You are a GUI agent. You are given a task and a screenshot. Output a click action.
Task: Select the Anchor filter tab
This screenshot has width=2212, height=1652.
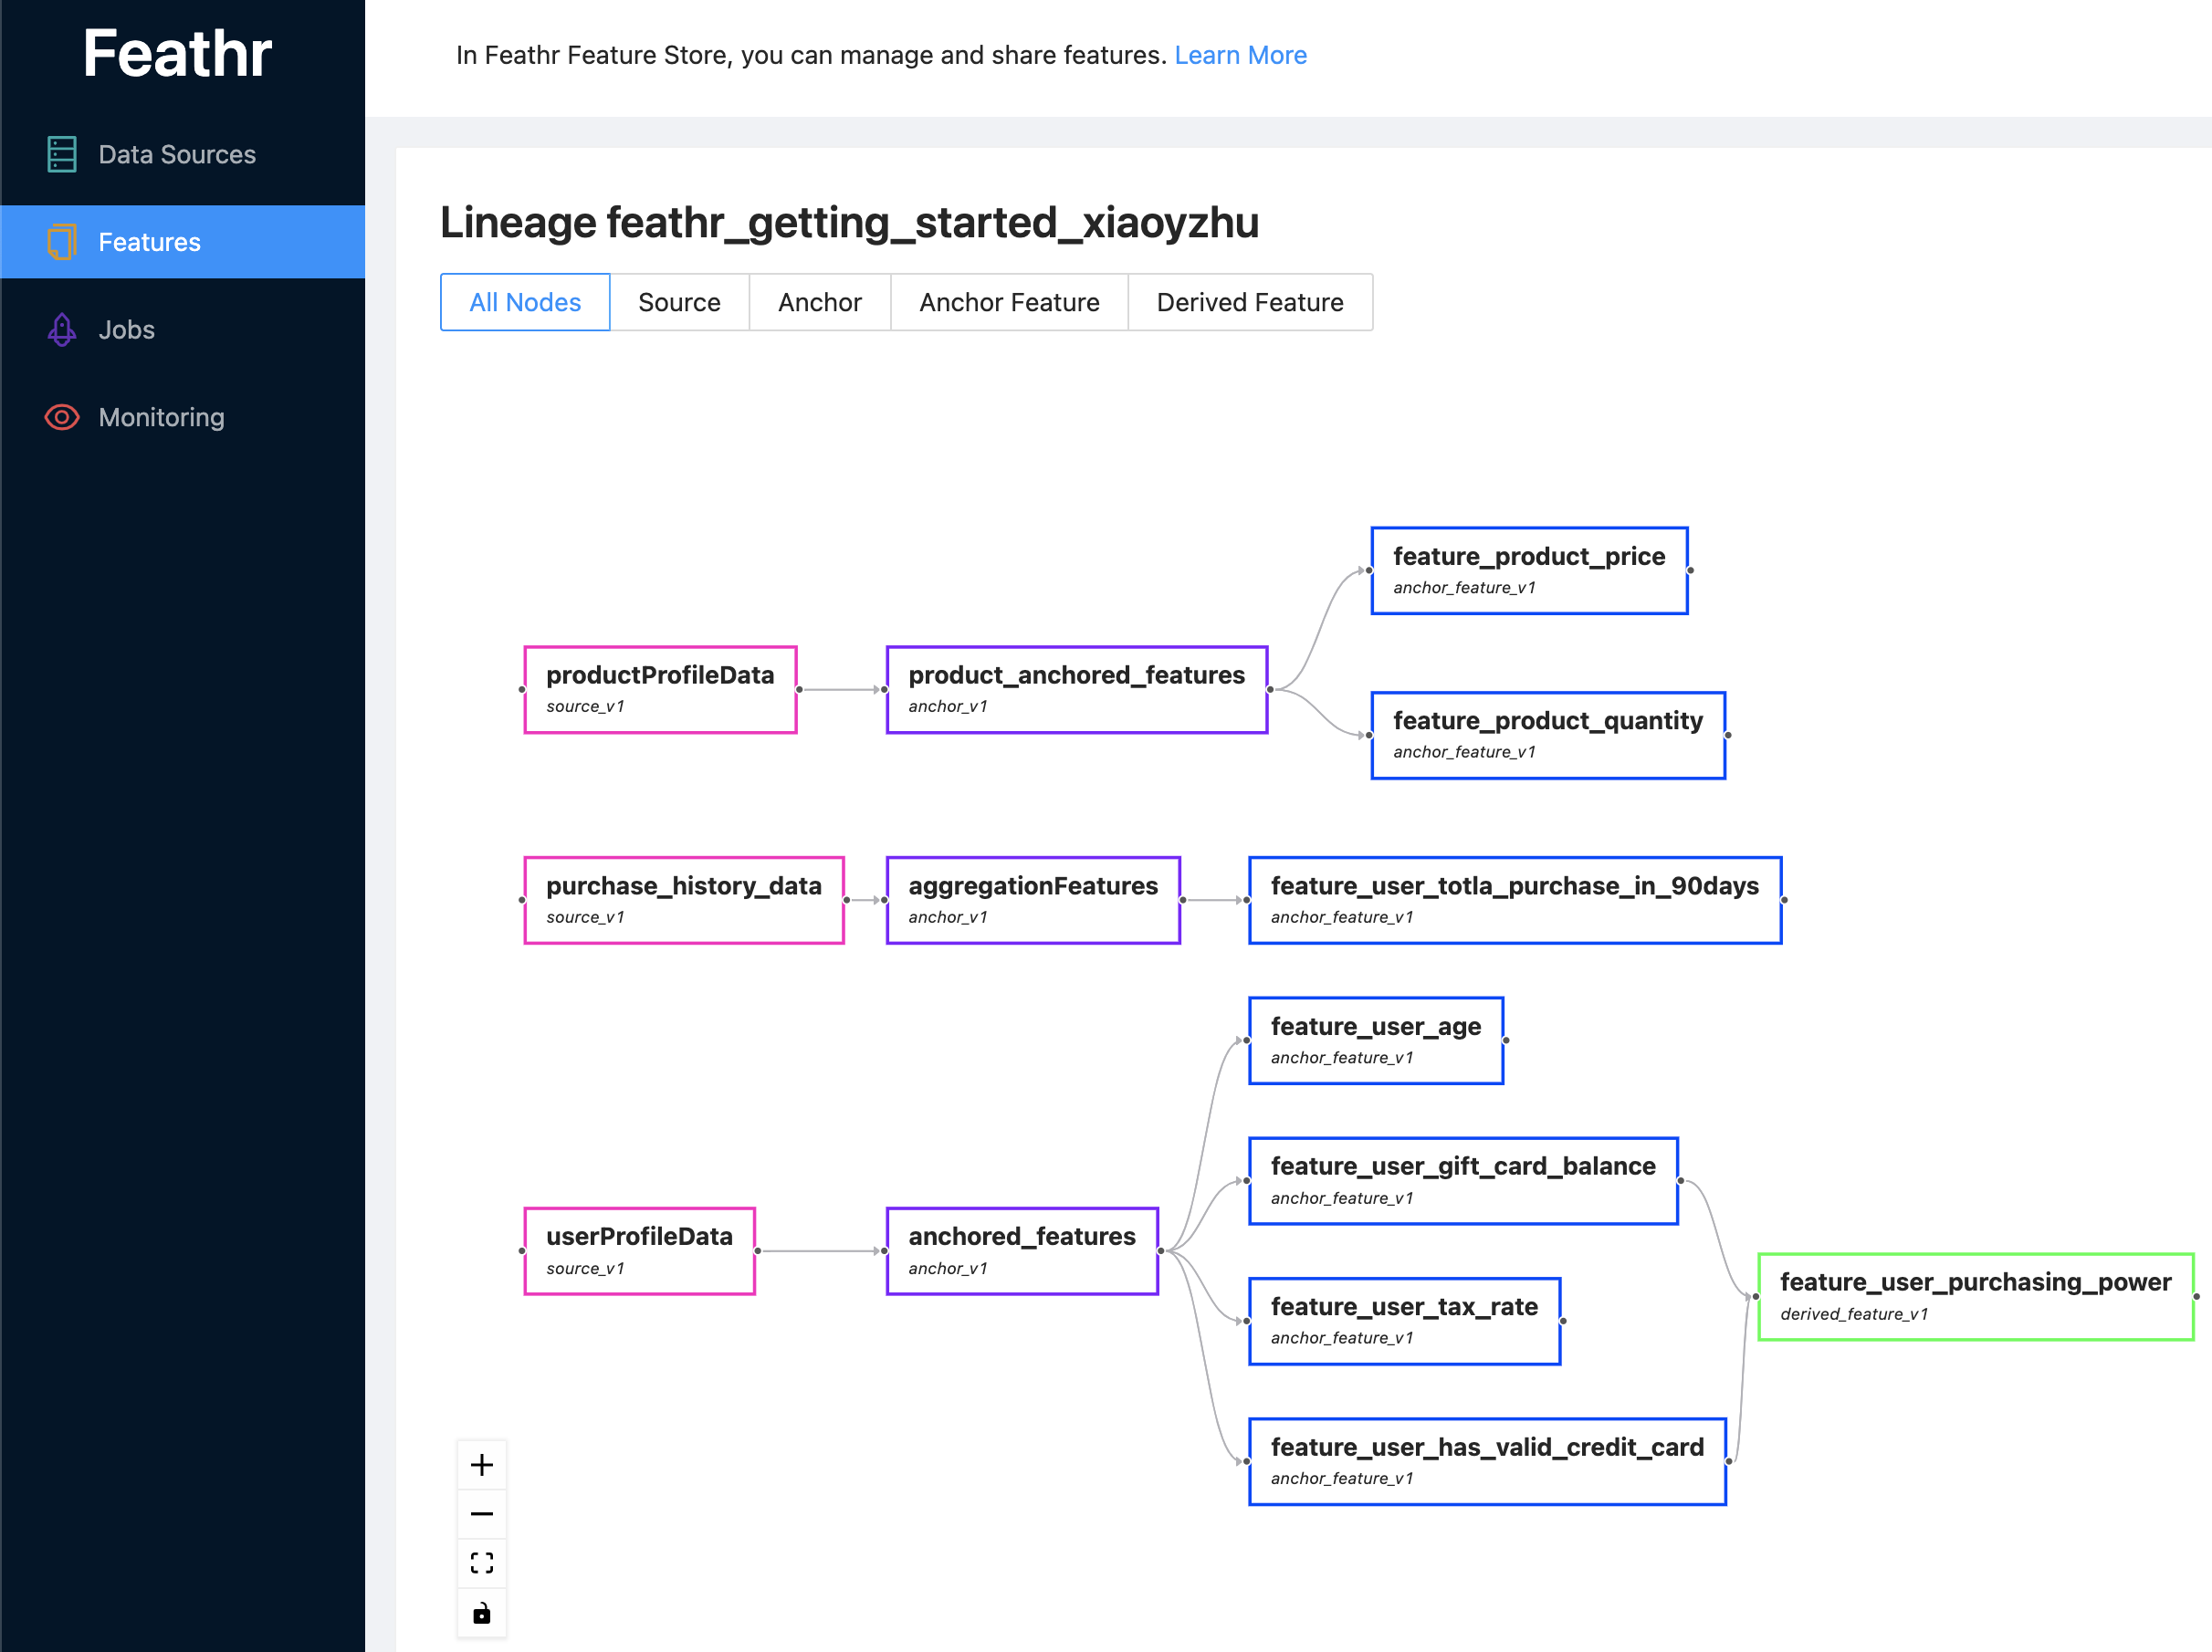[x=819, y=304]
